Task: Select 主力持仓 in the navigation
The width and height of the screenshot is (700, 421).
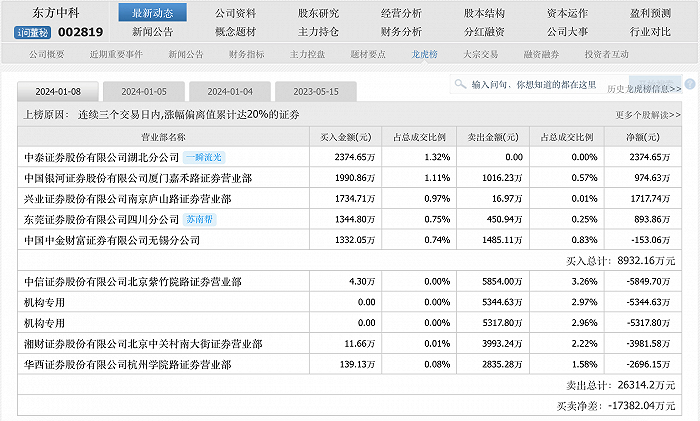Action: [318, 31]
